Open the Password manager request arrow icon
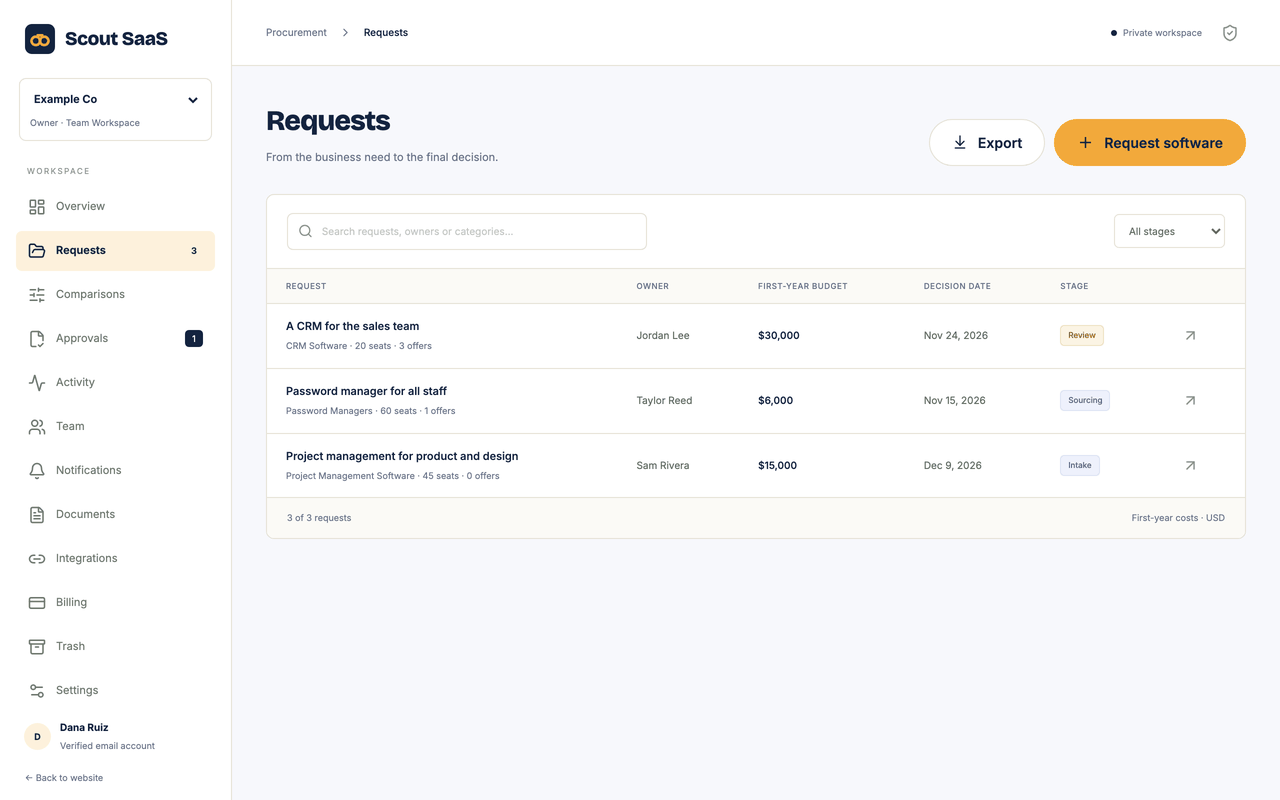This screenshot has height=800, width=1280. pyautogui.click(x=1190, y=401)
